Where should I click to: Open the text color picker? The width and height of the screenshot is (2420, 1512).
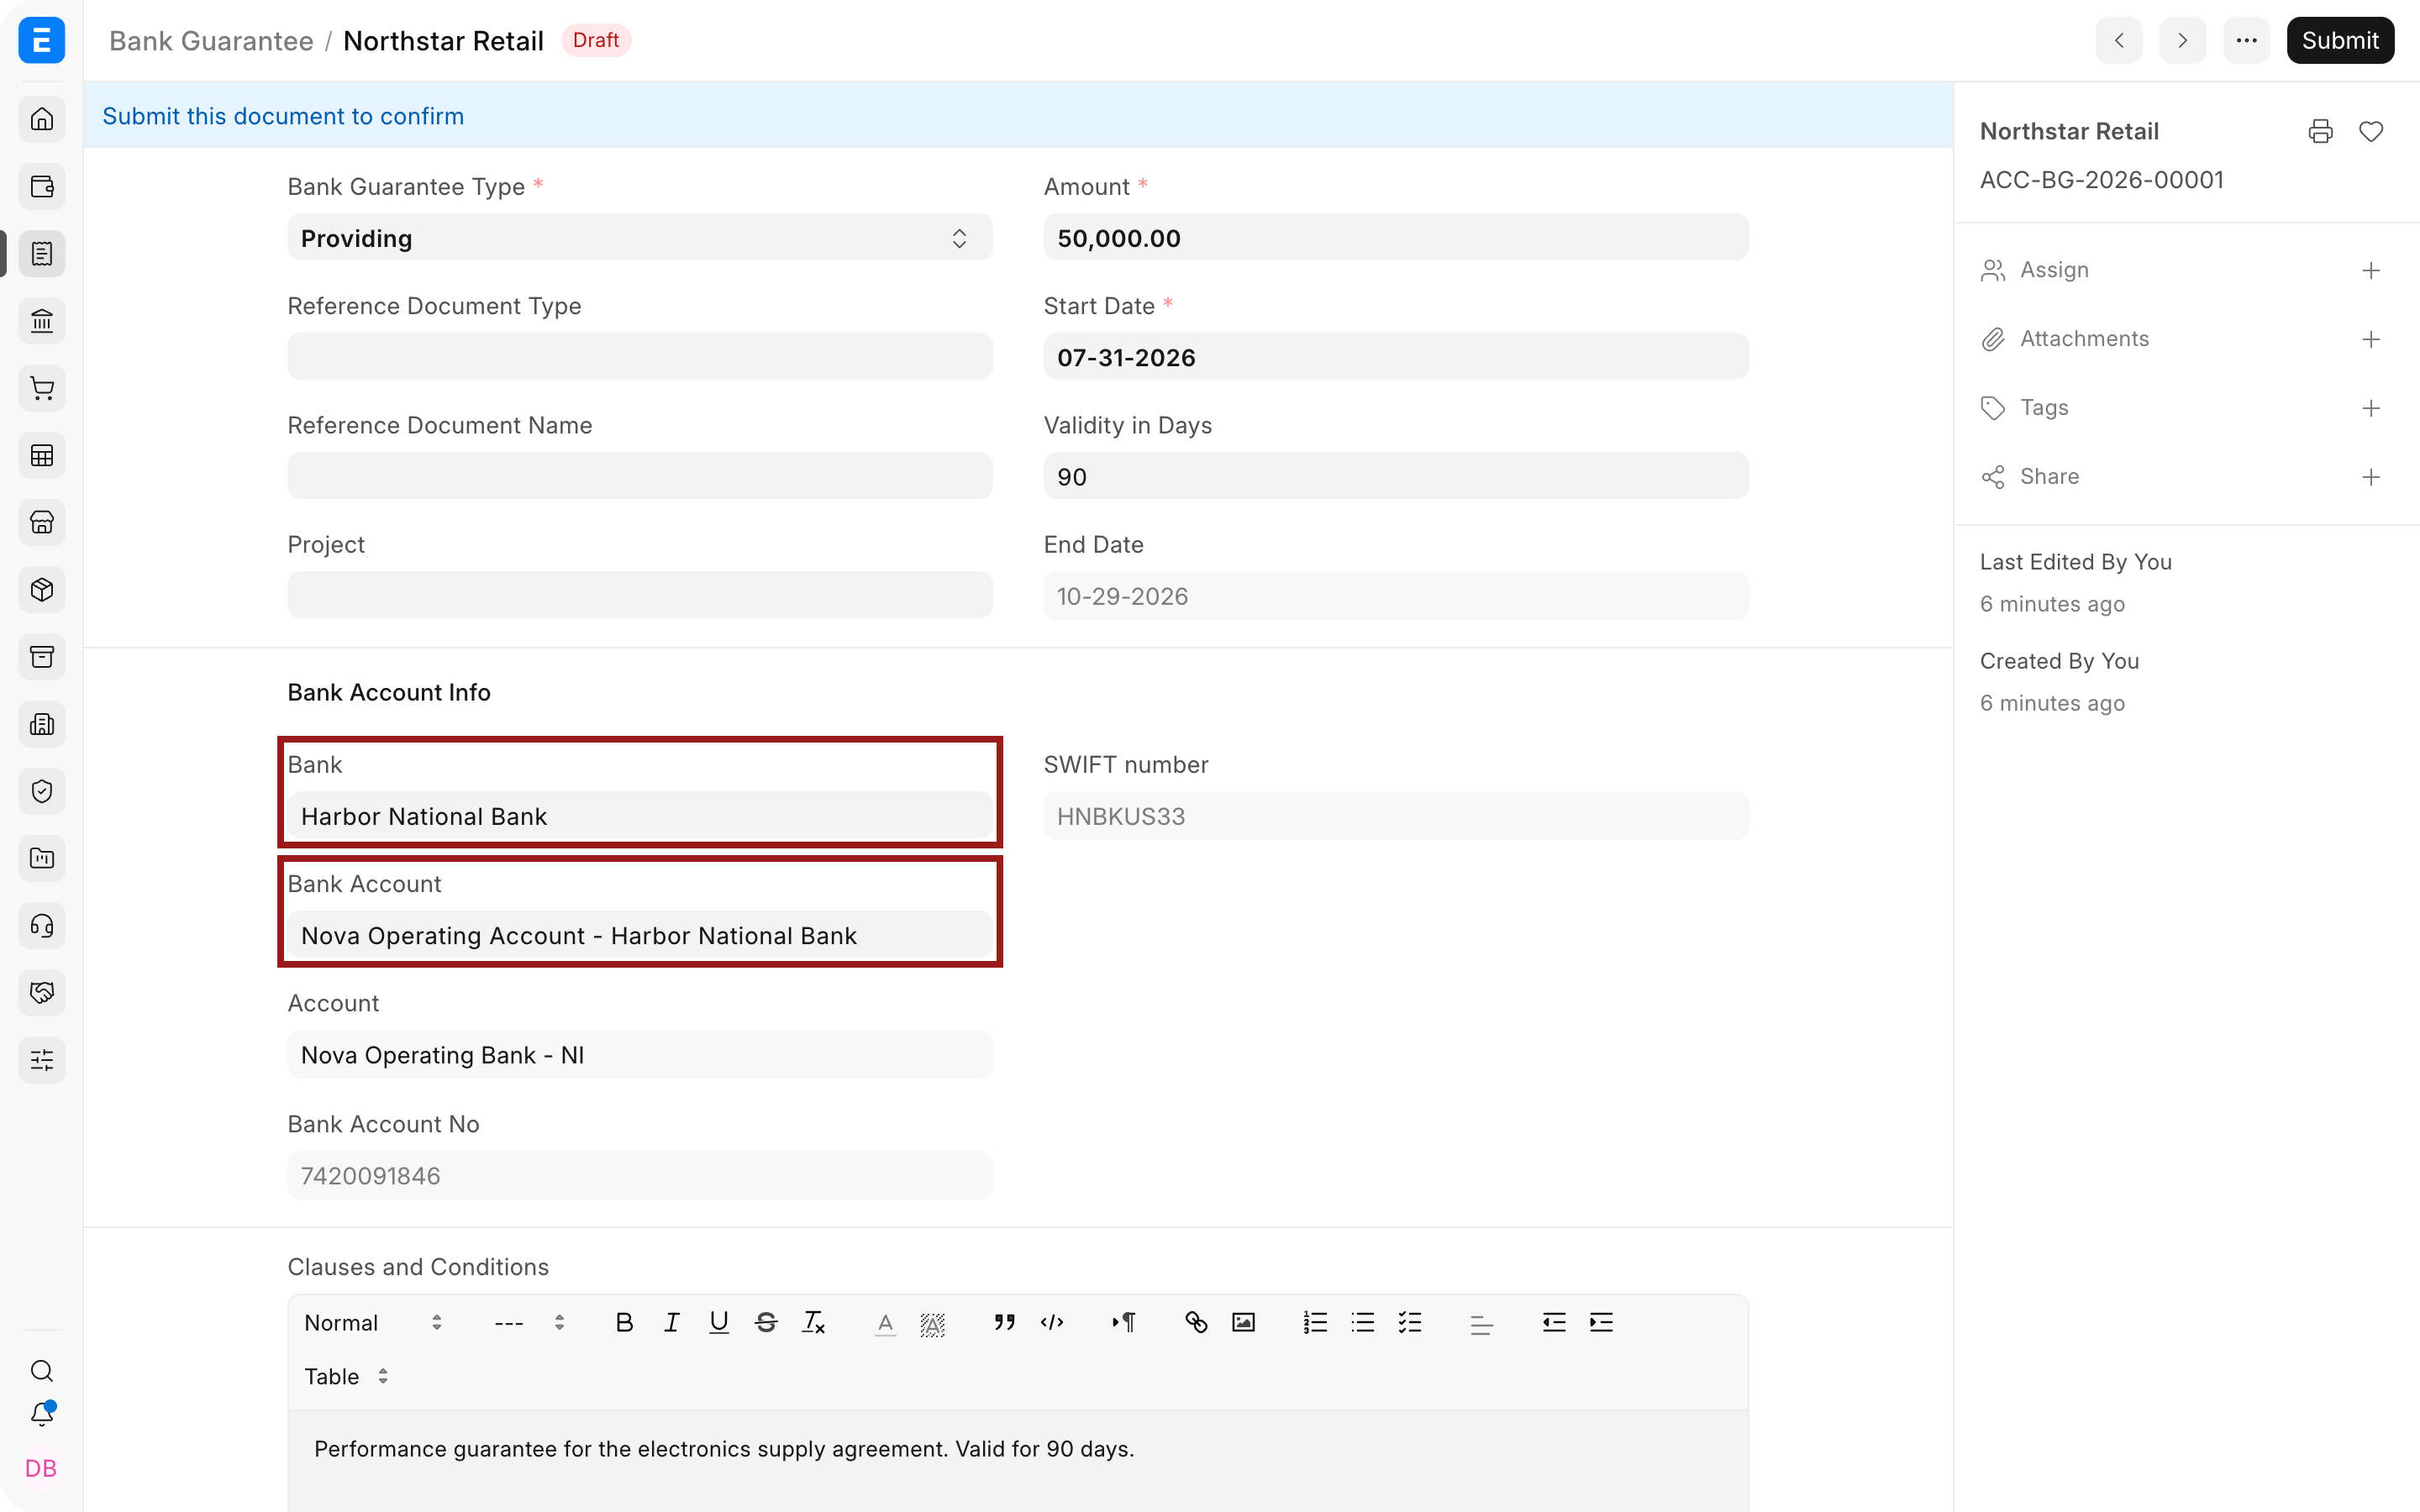(x=885, y=1322)
